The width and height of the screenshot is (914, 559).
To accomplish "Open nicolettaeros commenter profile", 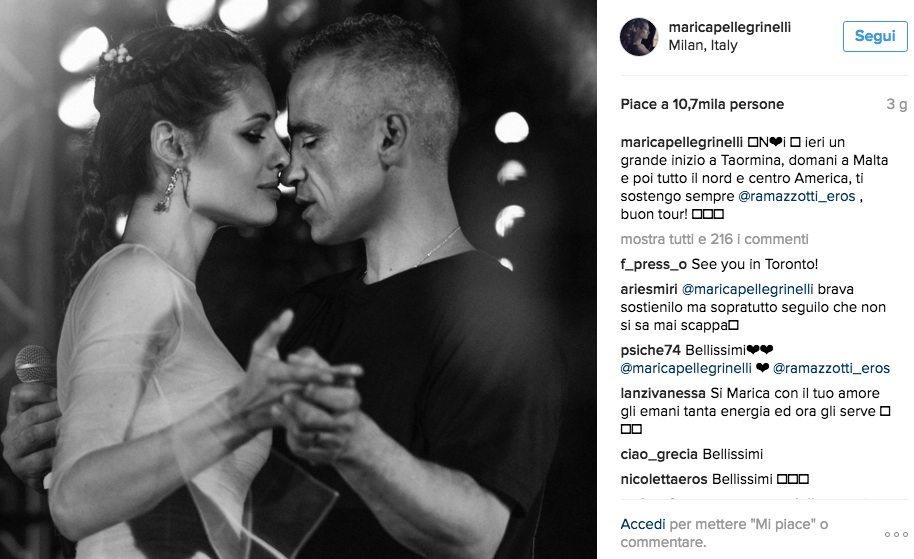I will (663, 479).
